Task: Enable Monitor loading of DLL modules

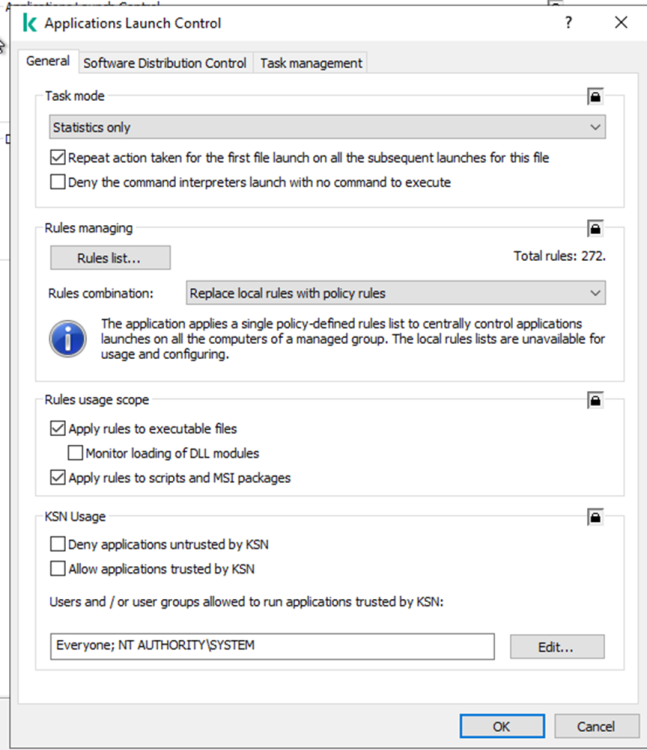Action: [x=77, y=453]
